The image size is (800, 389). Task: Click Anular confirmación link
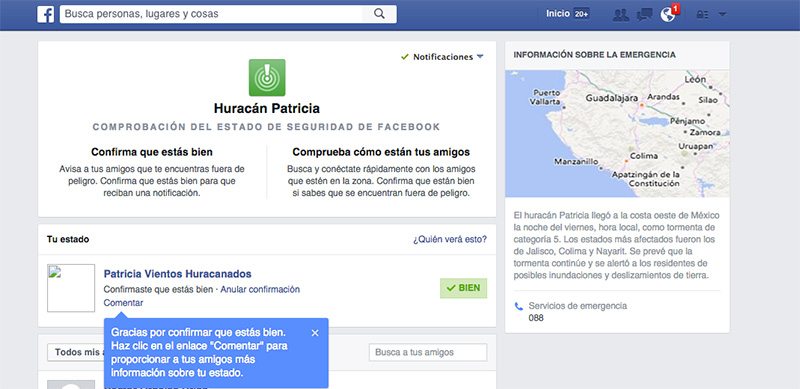pyautogui.click(x=260, y=289)
